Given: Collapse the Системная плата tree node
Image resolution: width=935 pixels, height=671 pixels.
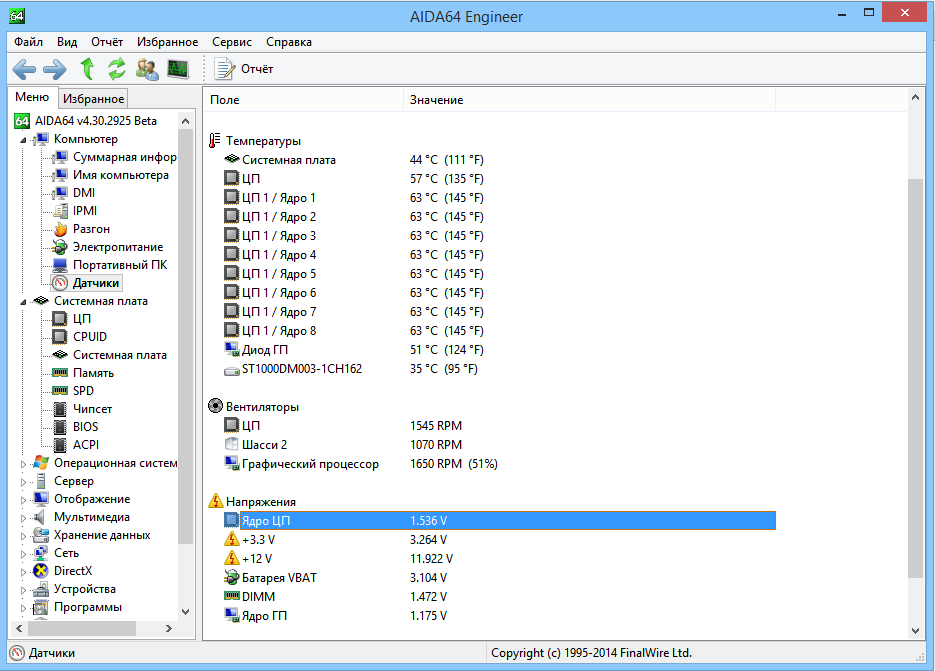Looking at the screenshot, I should pos(23,302).
